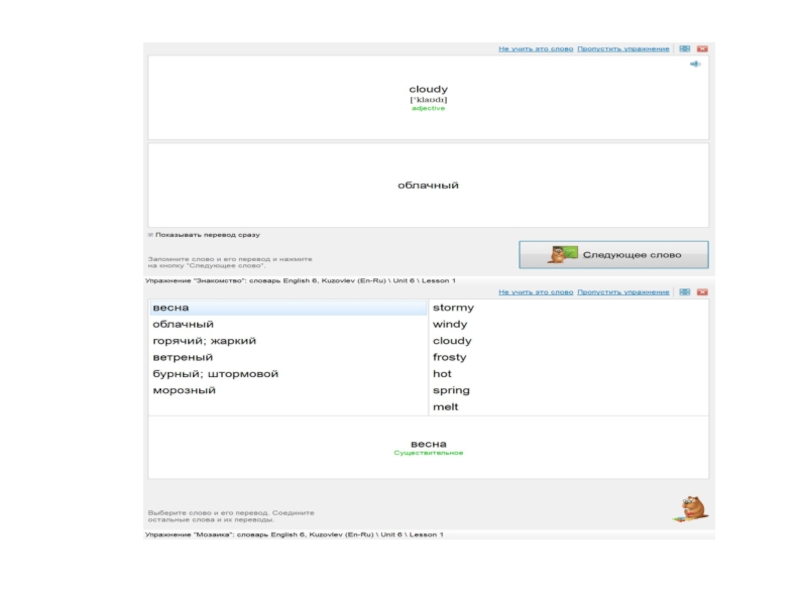Choose 'hot' in the right list
Screen dimensions: 800x600
point(568,373)
